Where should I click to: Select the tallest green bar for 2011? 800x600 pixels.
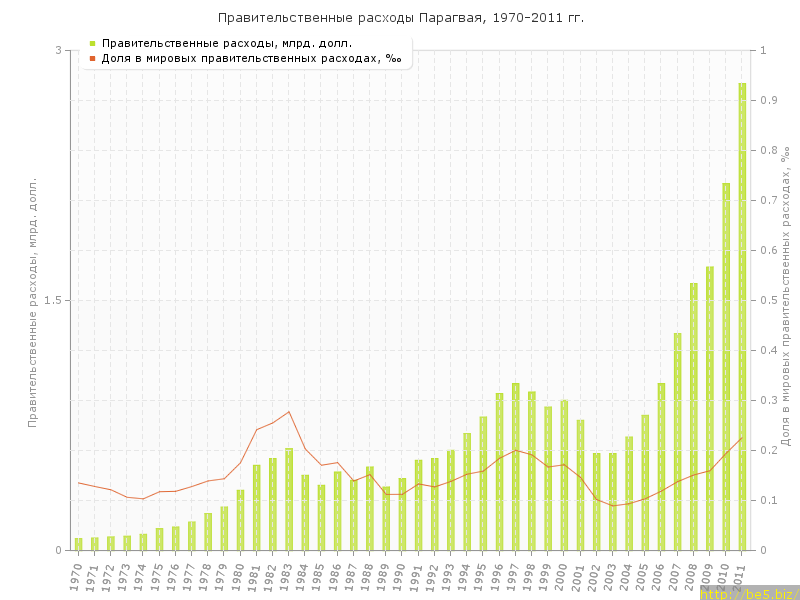pos(742,316)
